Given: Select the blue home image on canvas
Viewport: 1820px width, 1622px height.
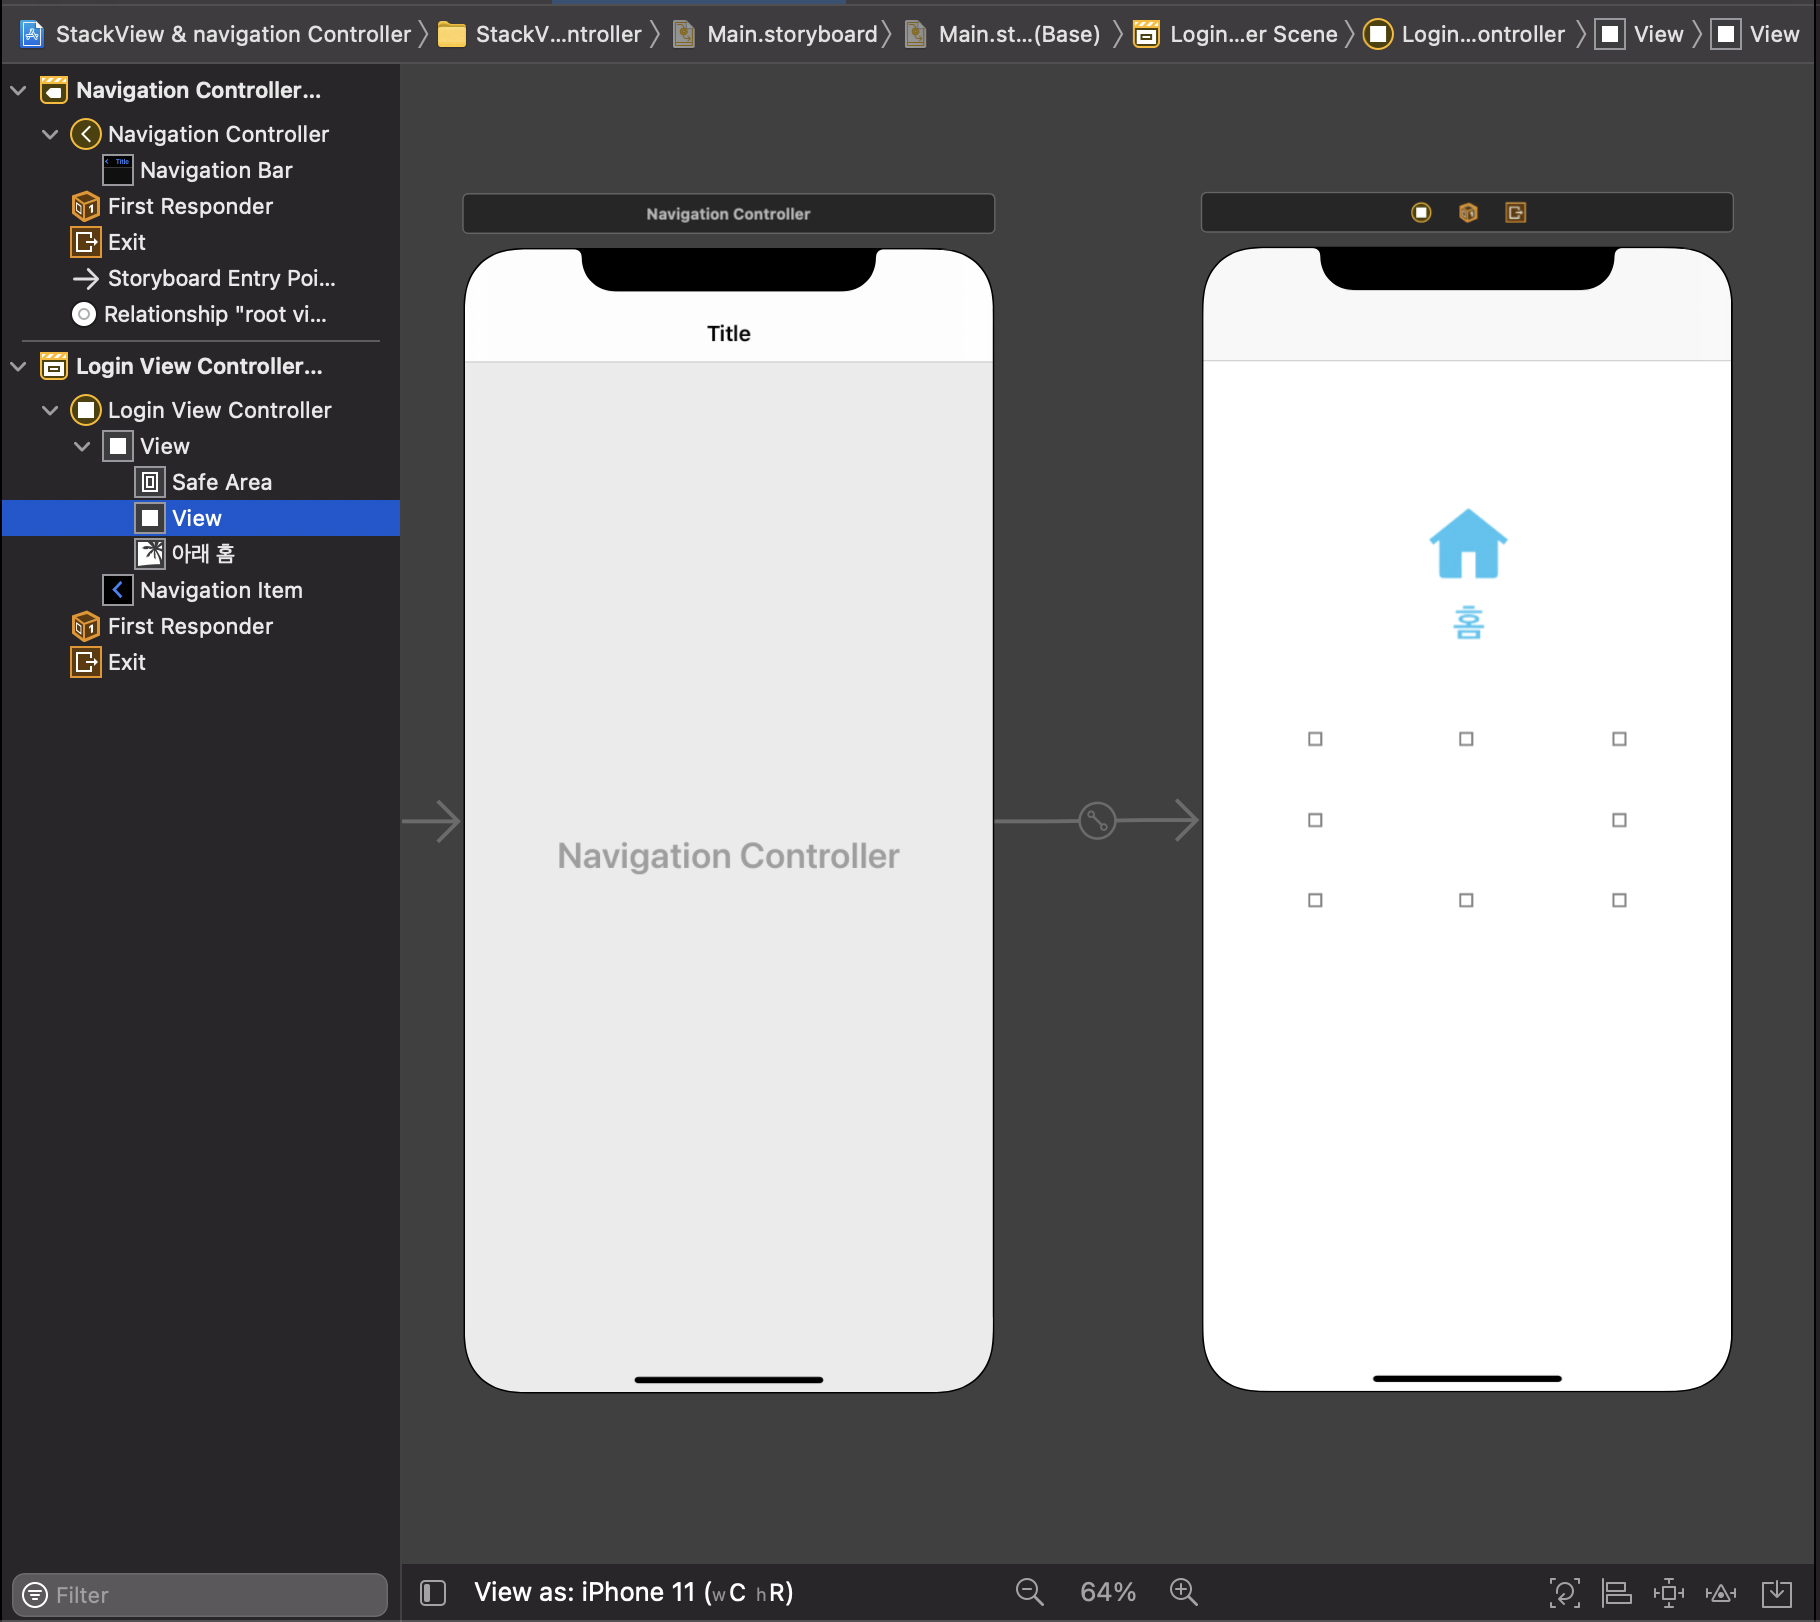Looking at the screenshot, I should click(x=1468, y=544).
